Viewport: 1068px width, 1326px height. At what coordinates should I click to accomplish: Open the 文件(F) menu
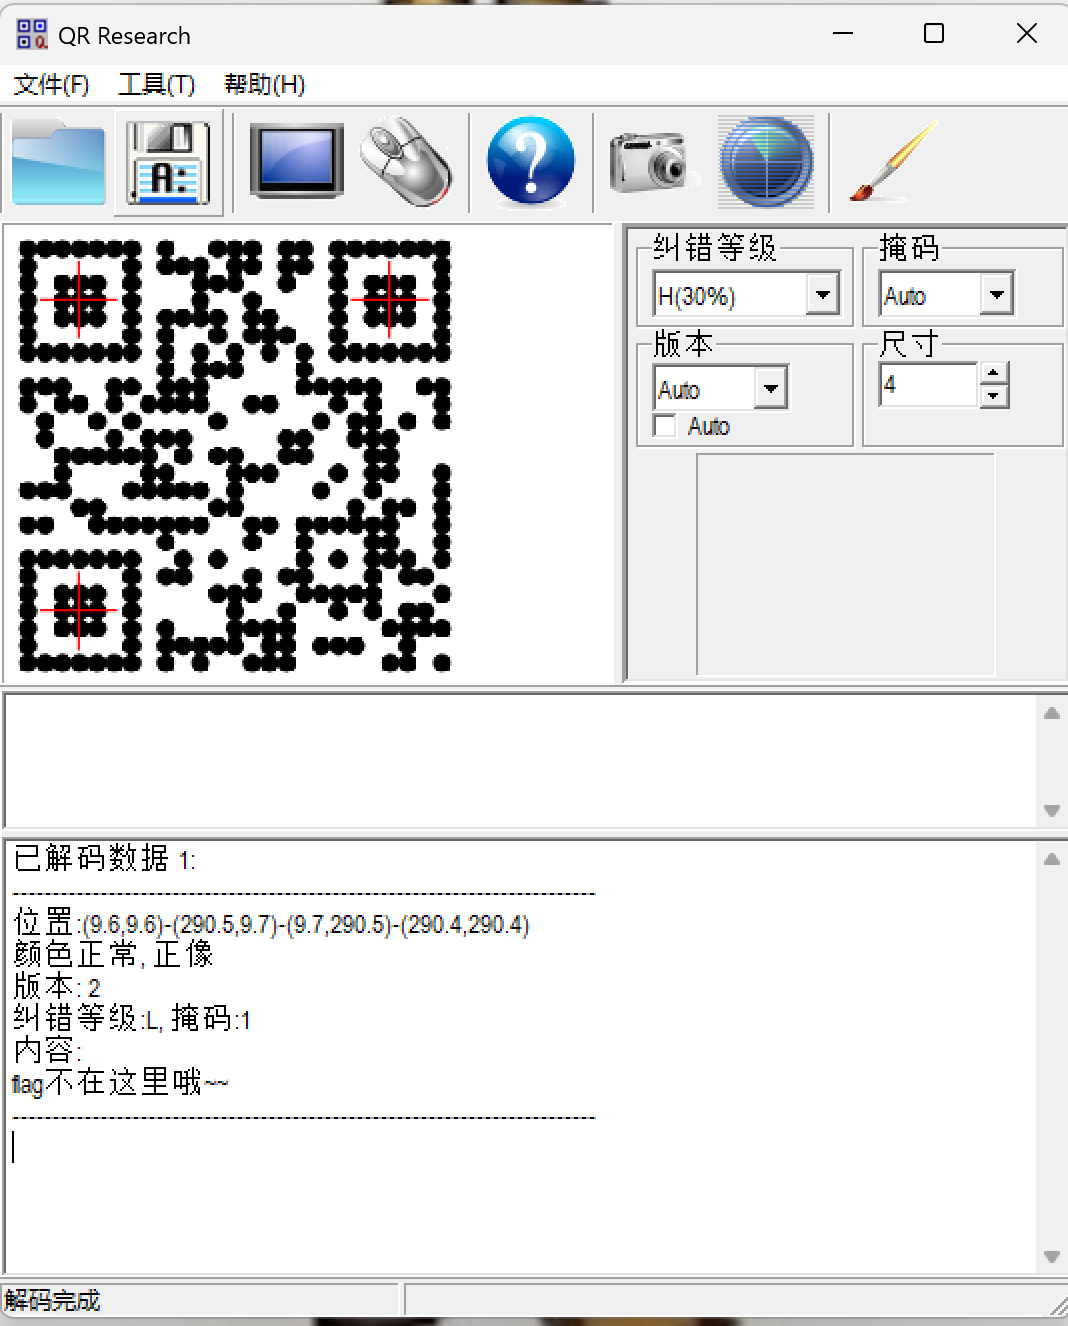click(52, 85)
